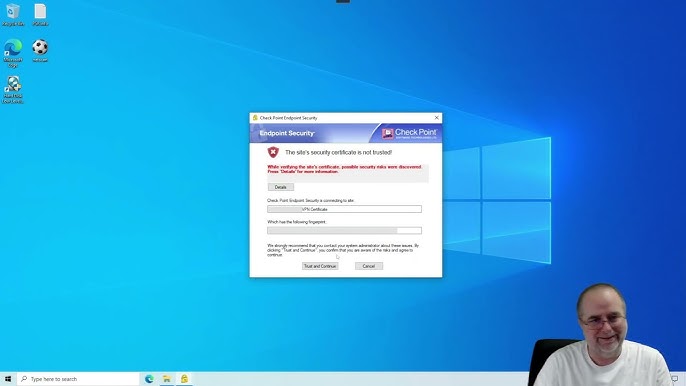Cancel the certificate trust dialog
The image size is (686, 386).
tap(369, 266)
